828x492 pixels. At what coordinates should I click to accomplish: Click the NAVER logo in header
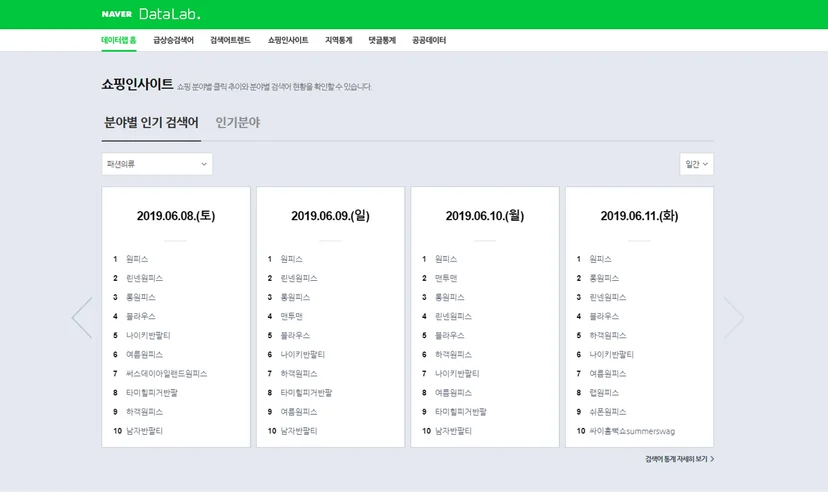[x=117, y=14]
